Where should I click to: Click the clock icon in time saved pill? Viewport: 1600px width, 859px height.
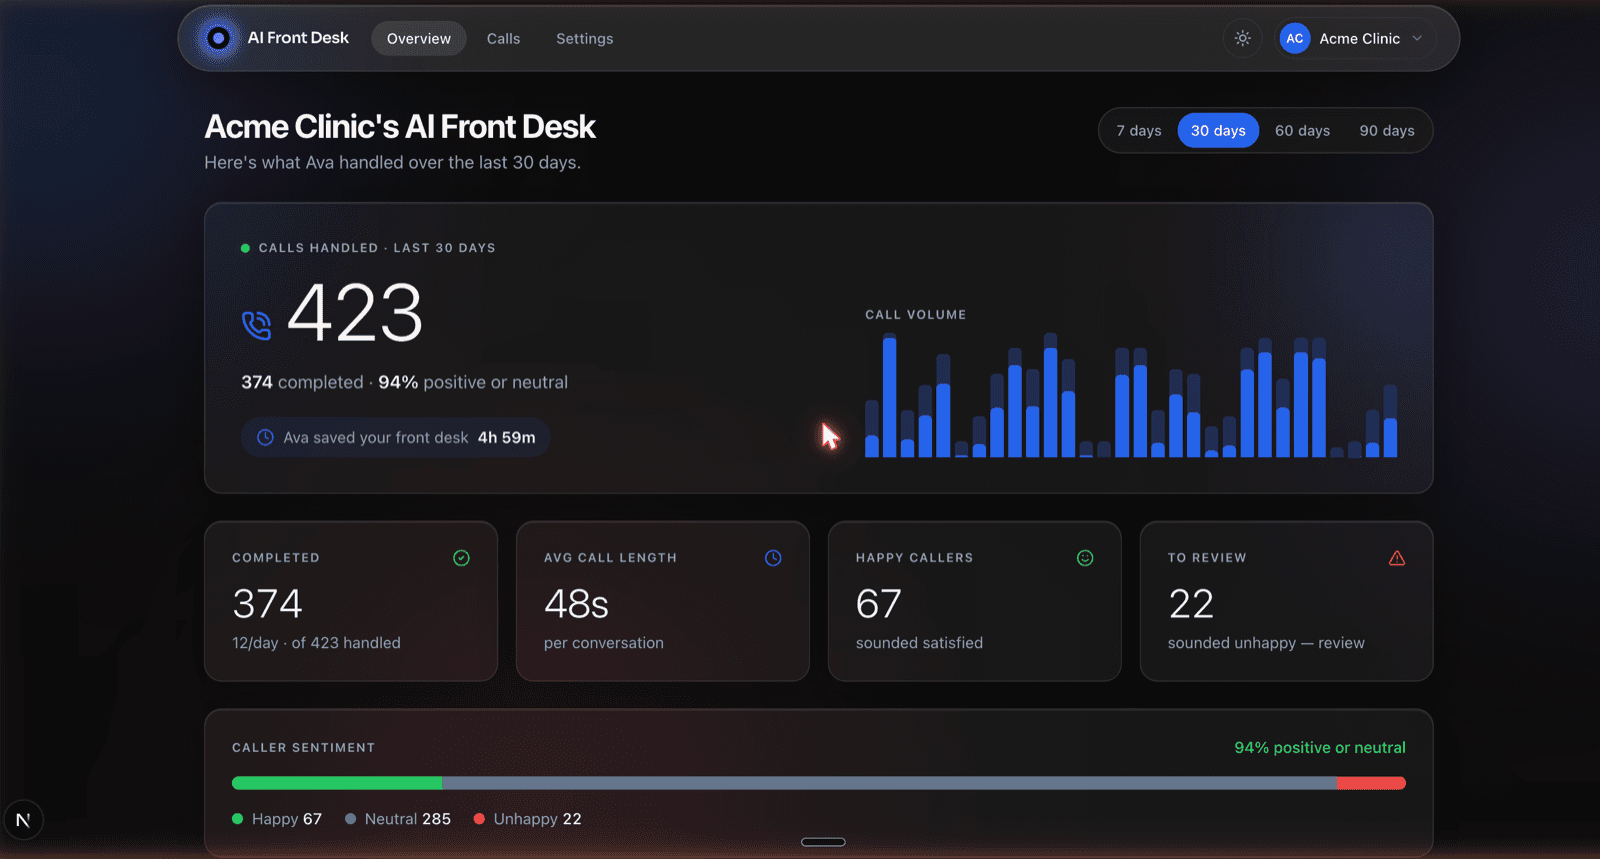pyautogui.click(x=265, y=437)
